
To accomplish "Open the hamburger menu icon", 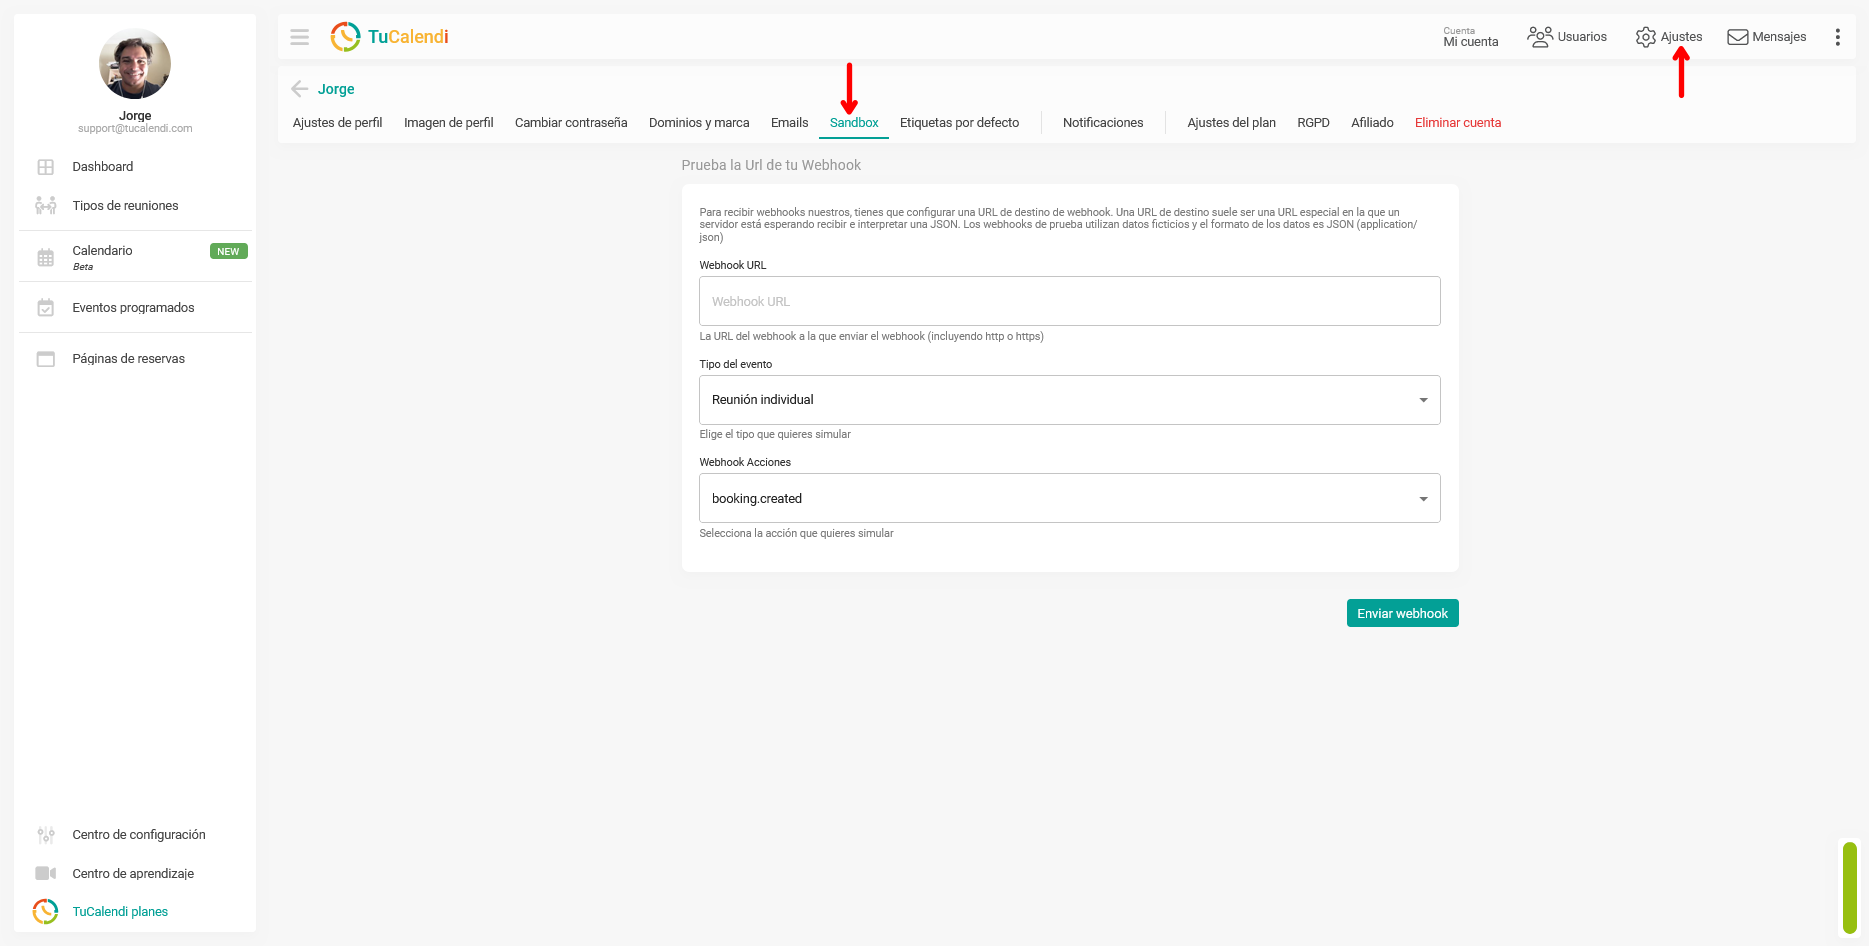I will click(299, 37).
